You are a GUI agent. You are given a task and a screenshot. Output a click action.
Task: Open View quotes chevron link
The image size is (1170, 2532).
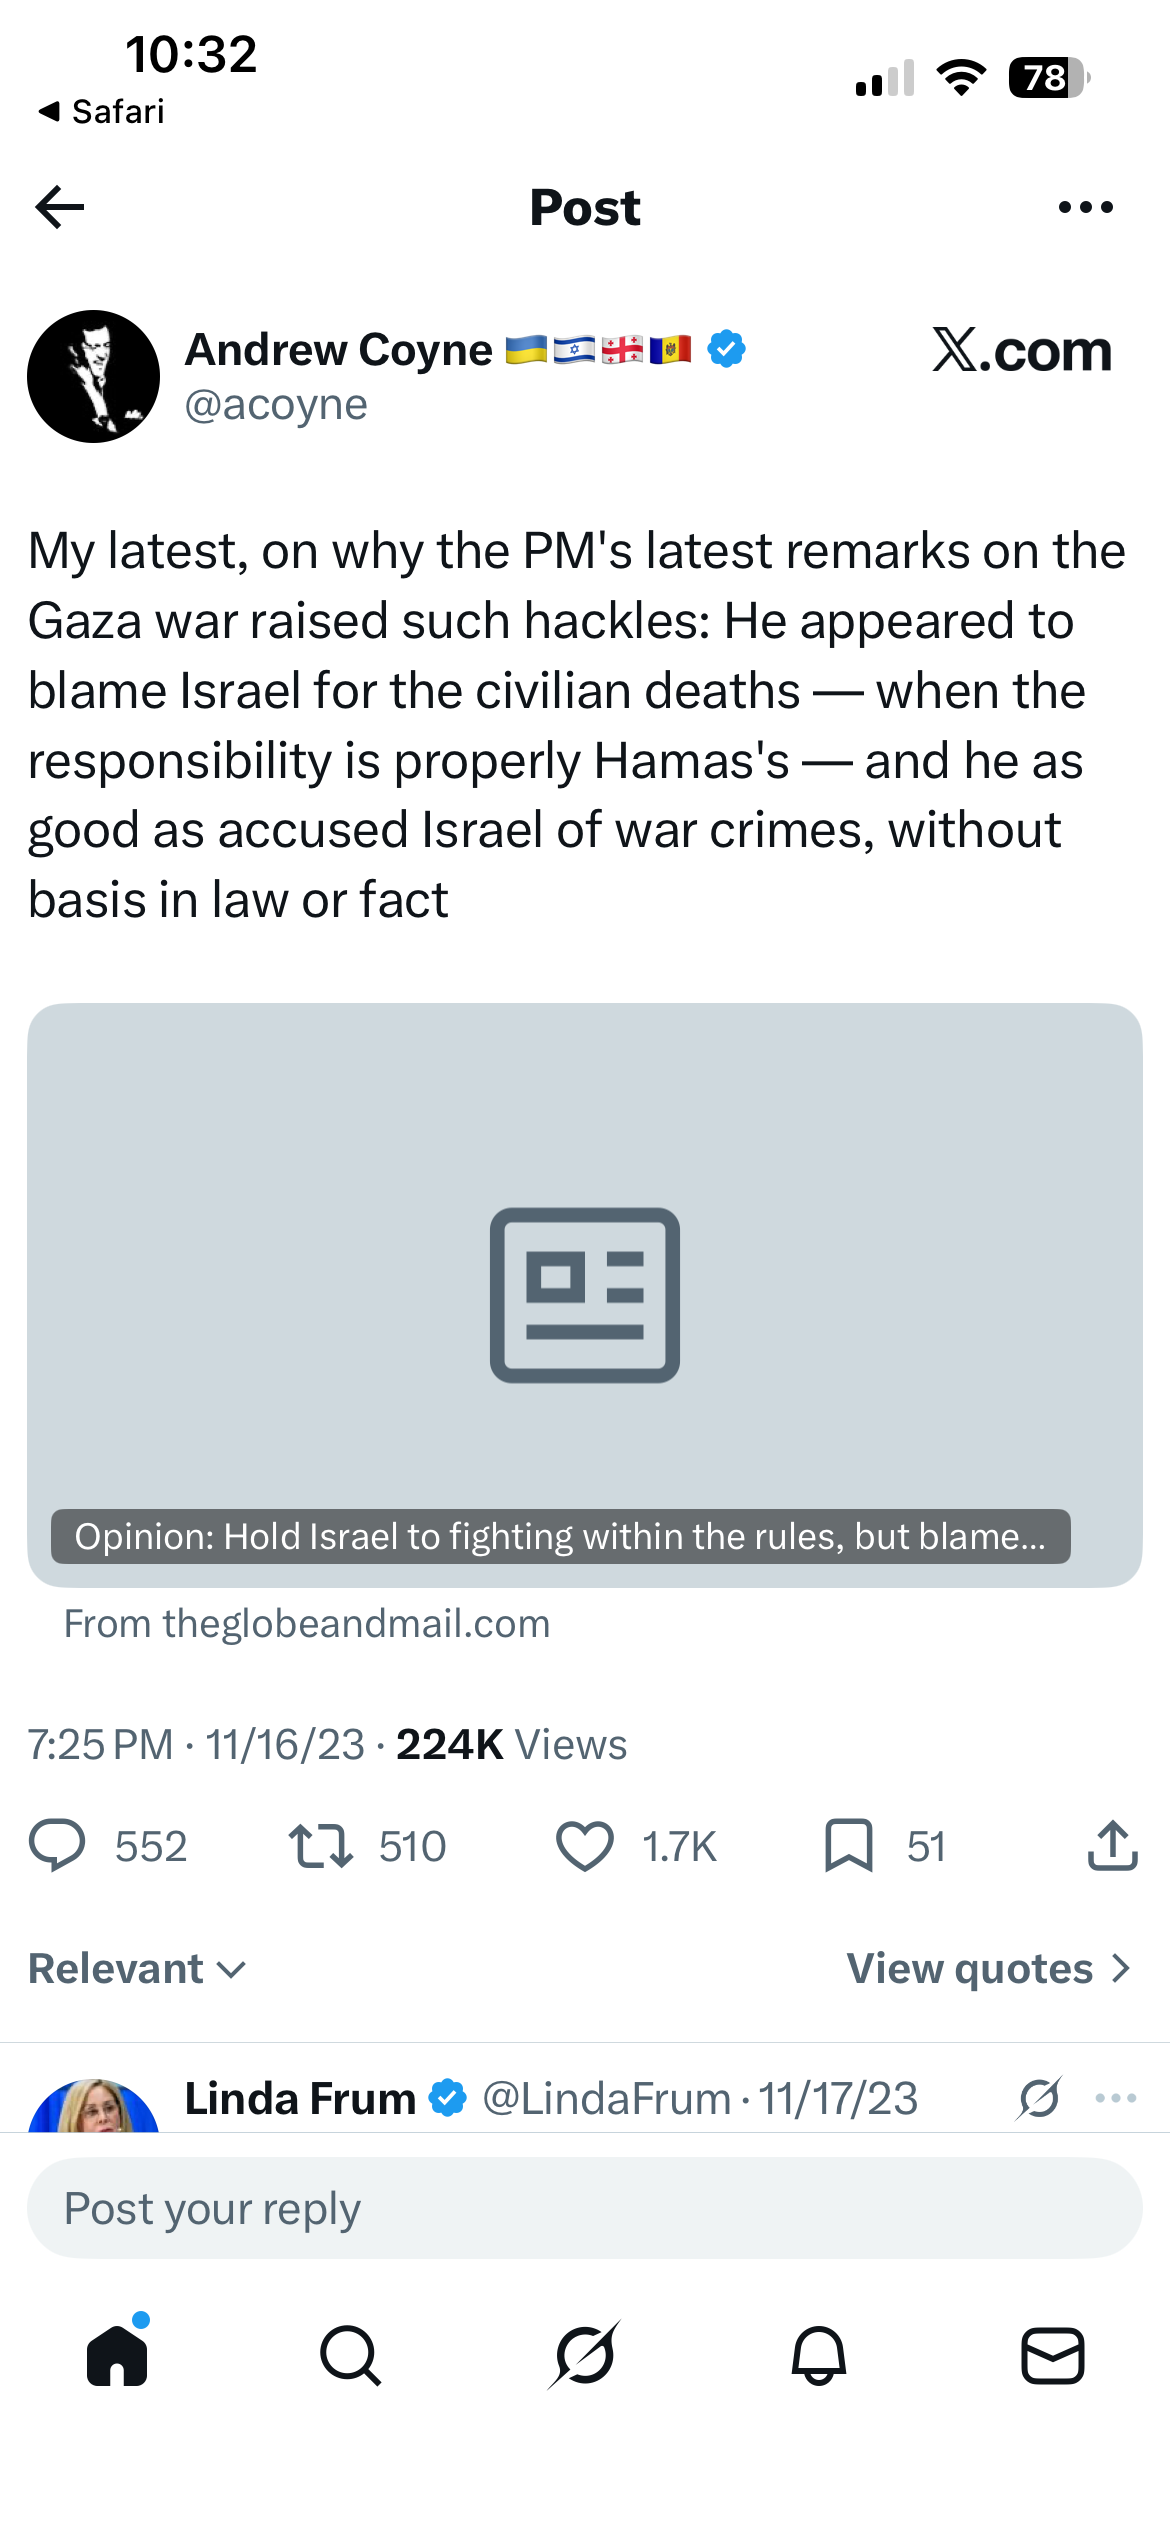tap(989, 1968)
